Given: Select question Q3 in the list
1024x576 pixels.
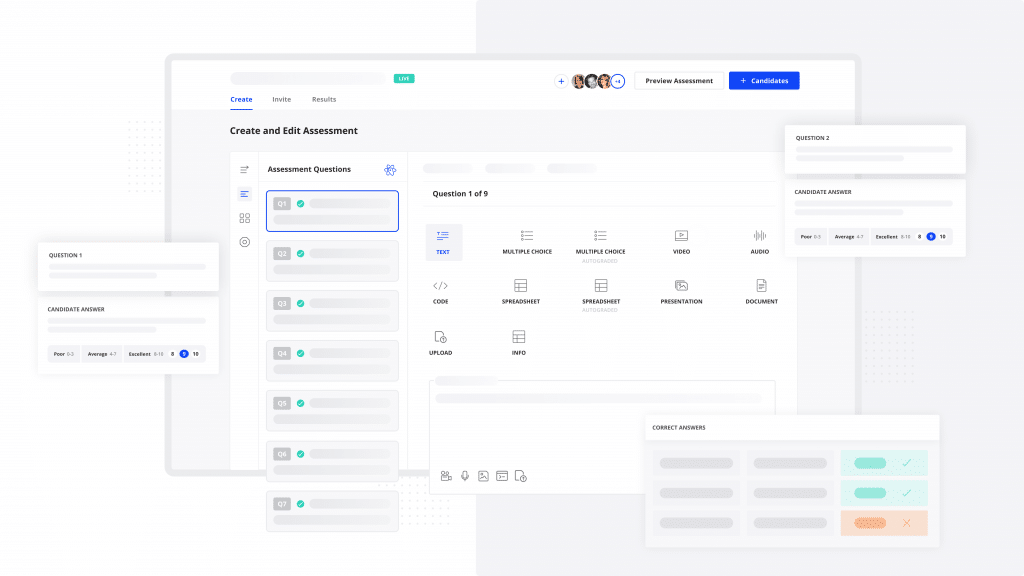Looking at the screenshot, I should [332, 311].
